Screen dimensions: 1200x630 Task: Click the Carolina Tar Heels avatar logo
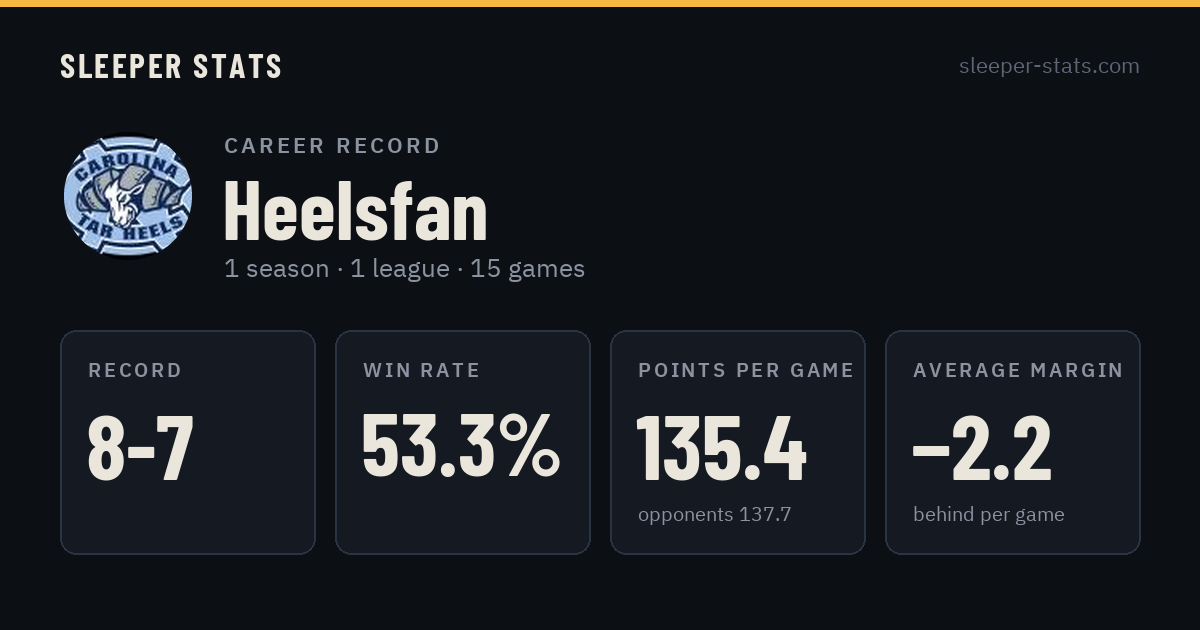[127, 196]
